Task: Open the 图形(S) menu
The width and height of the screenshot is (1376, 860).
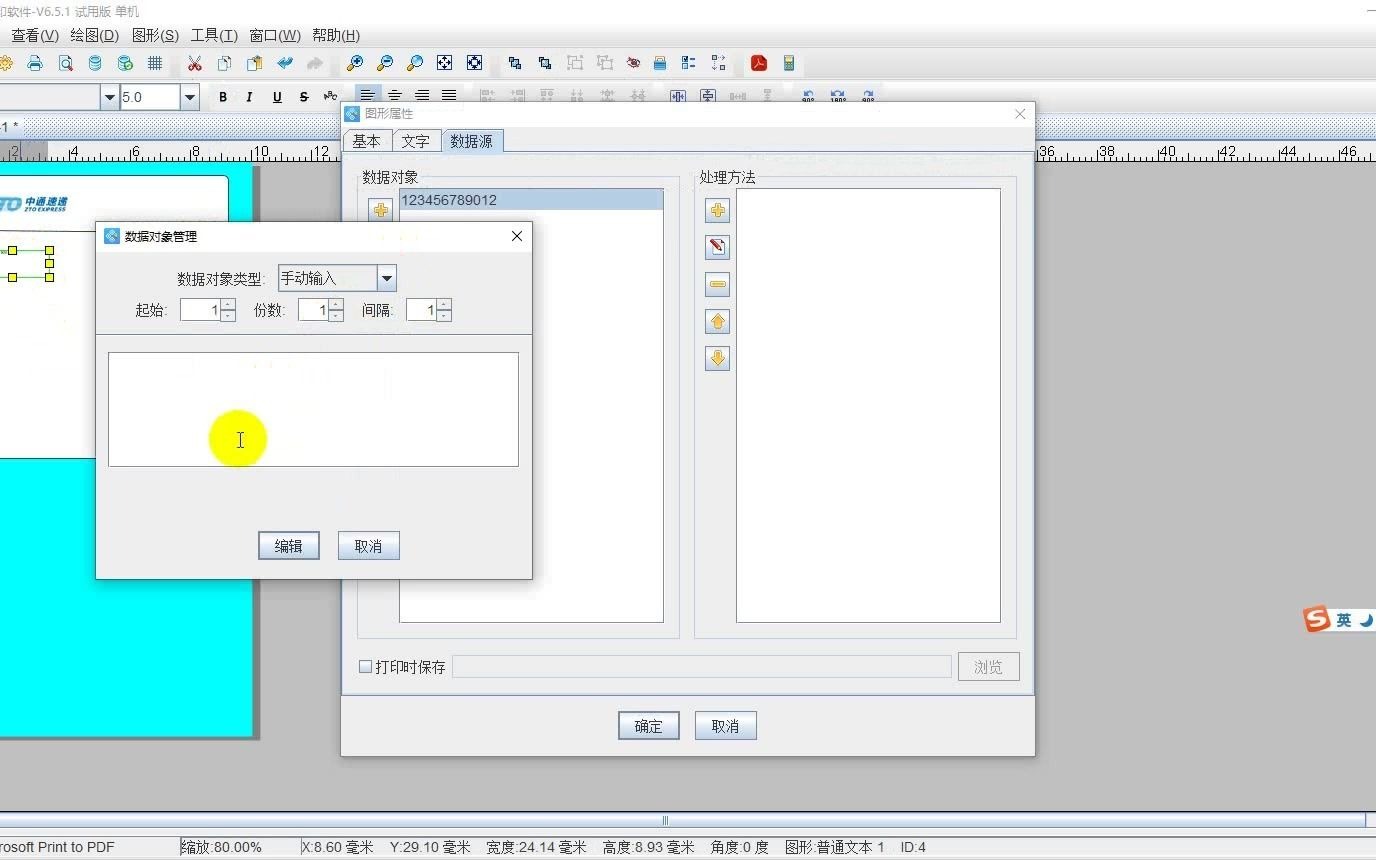Action: tap(155, 35)
